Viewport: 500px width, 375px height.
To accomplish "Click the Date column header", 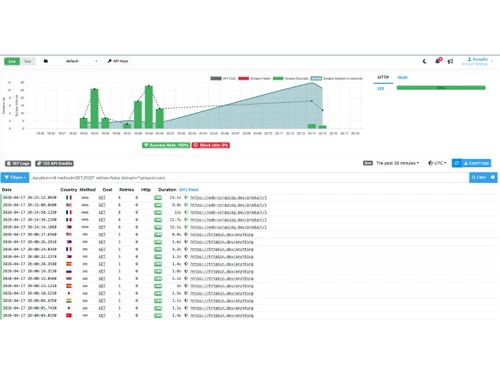I will coord(7,190).
